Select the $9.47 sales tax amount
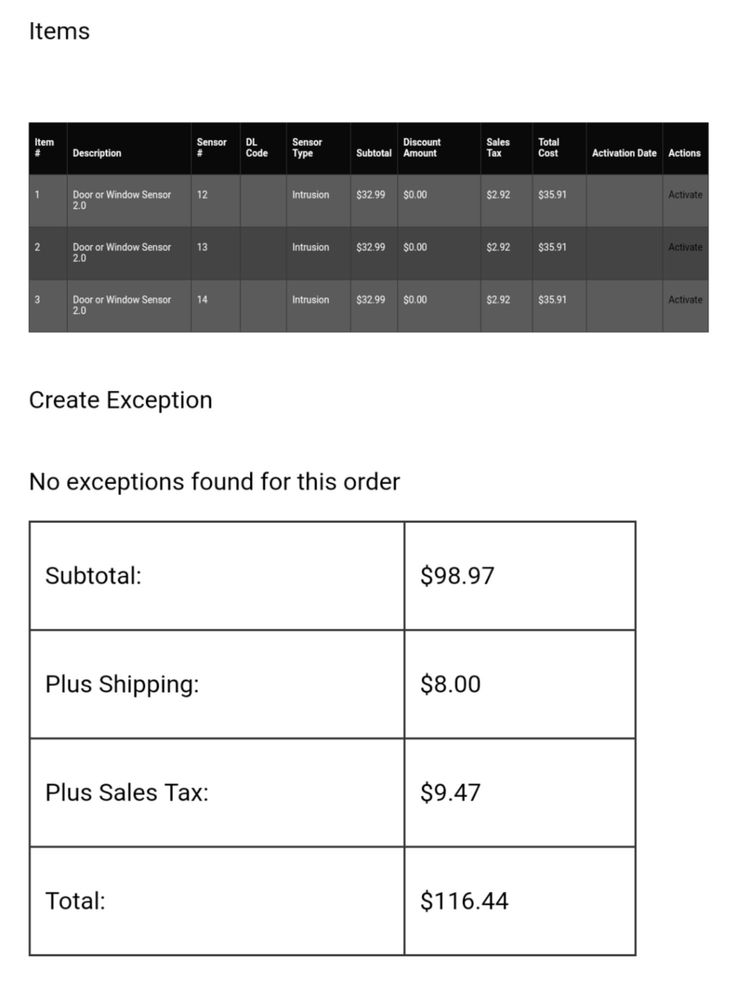This screenshot has height=1000, width=736. (450, 792)
